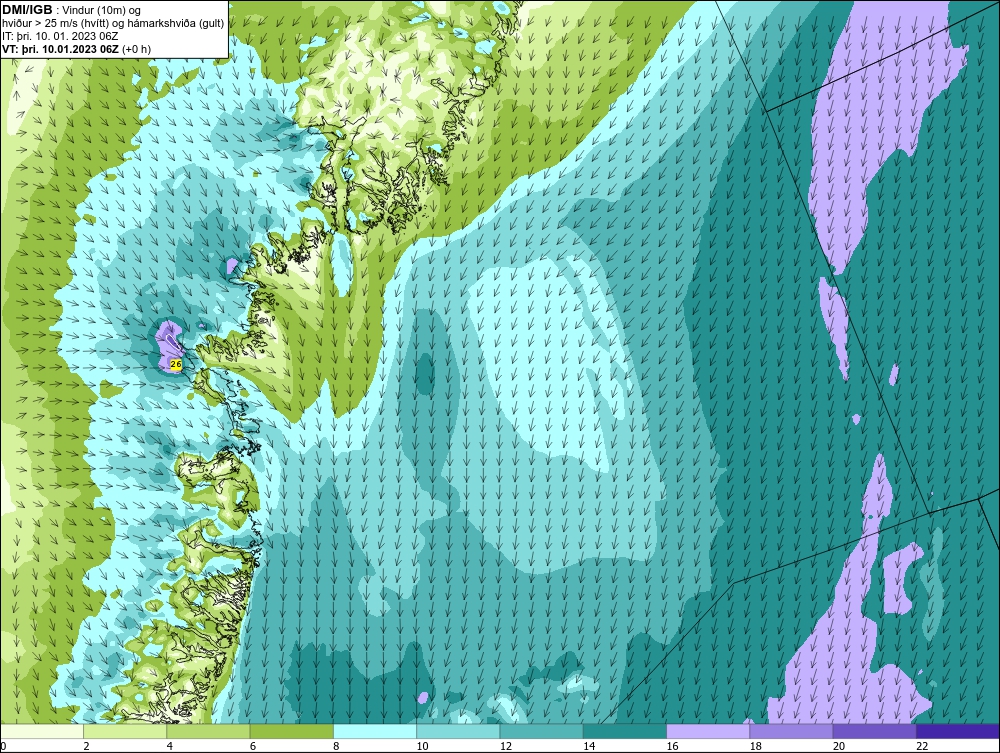Choose the 8–10 m/s light cyan swatch
Image resolution: width=1000 pixels, height=753 pixels.
pyautogui.click(x=375, y=731)
